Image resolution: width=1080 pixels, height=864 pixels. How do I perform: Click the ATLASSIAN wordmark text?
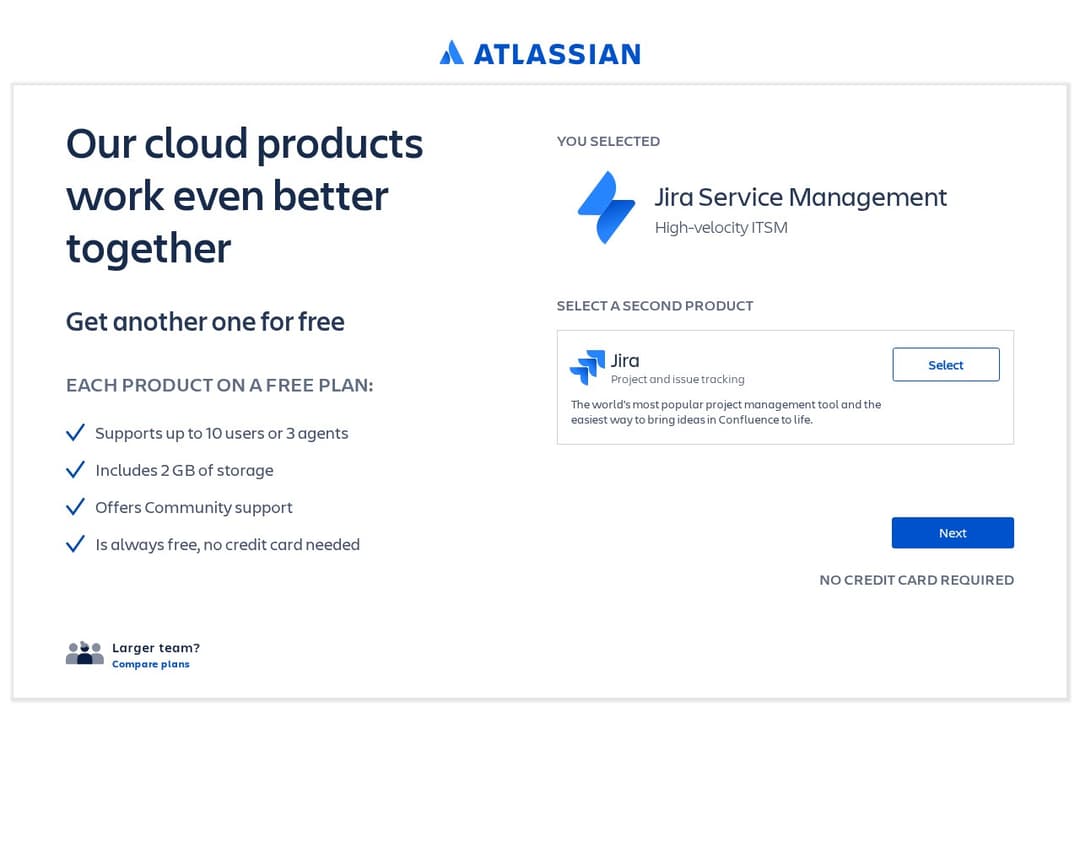(556, 54)
